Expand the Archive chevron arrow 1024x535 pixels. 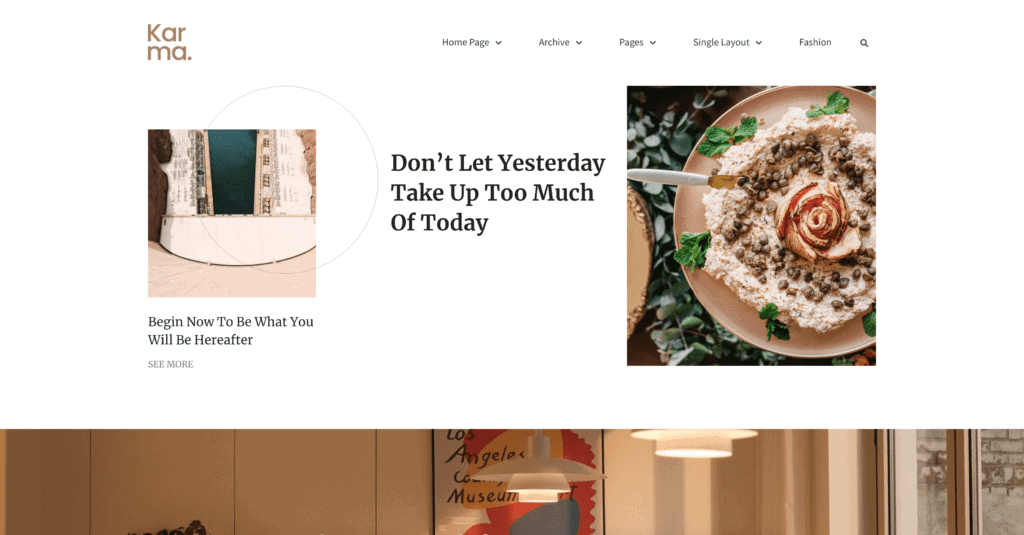point(579,43)
